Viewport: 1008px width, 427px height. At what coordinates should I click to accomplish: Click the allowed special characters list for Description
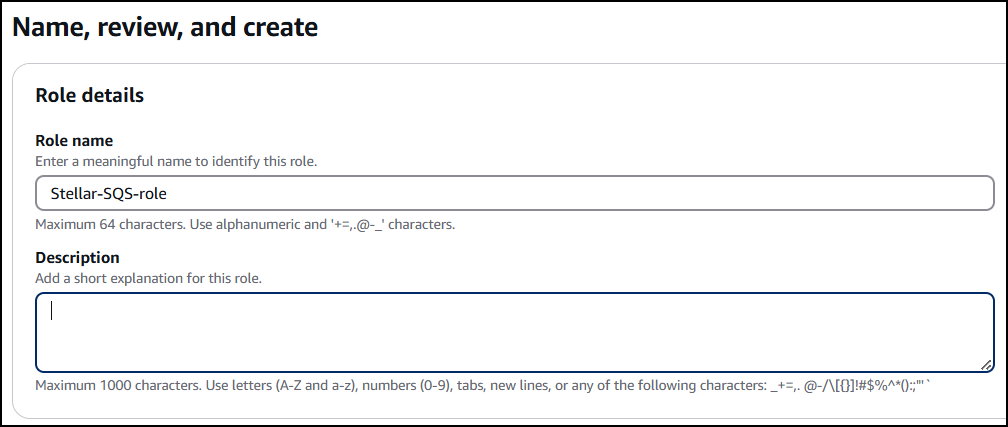coord(841,385)
